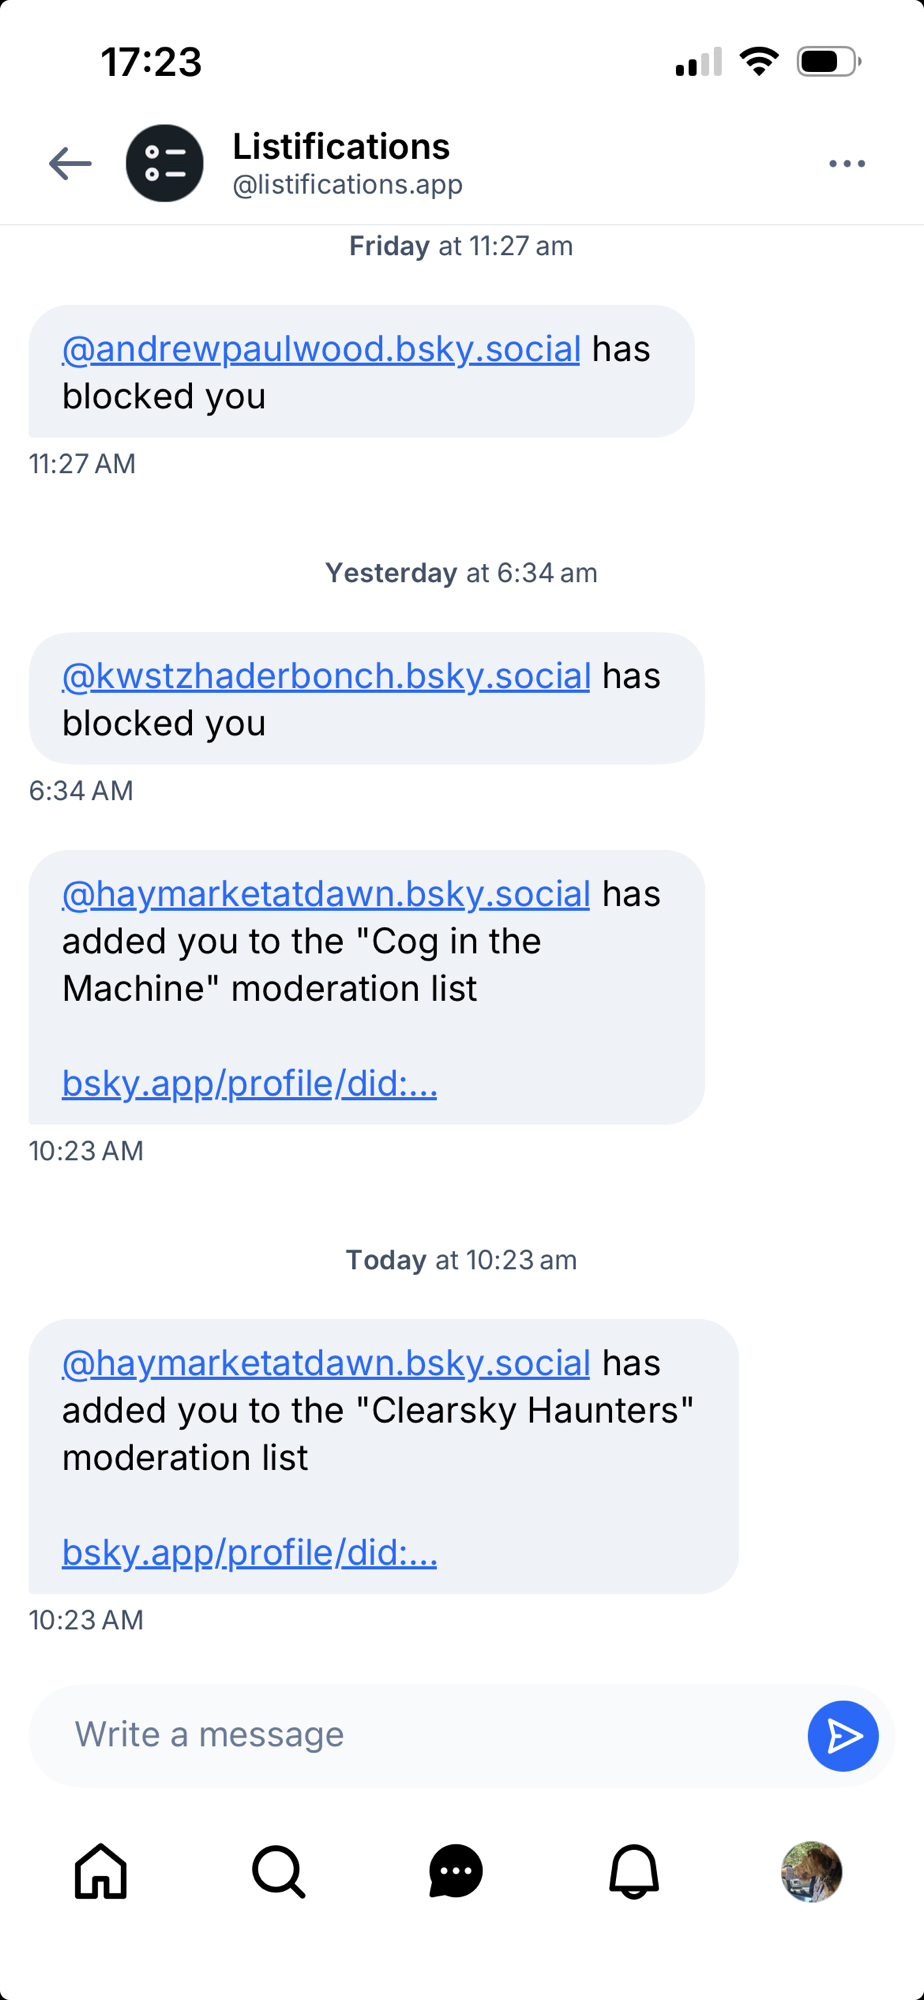The width and height of the screenshot is (924, 2000).
Task: Tap the status bar clock showing 17:23
Action: (152, 62)
